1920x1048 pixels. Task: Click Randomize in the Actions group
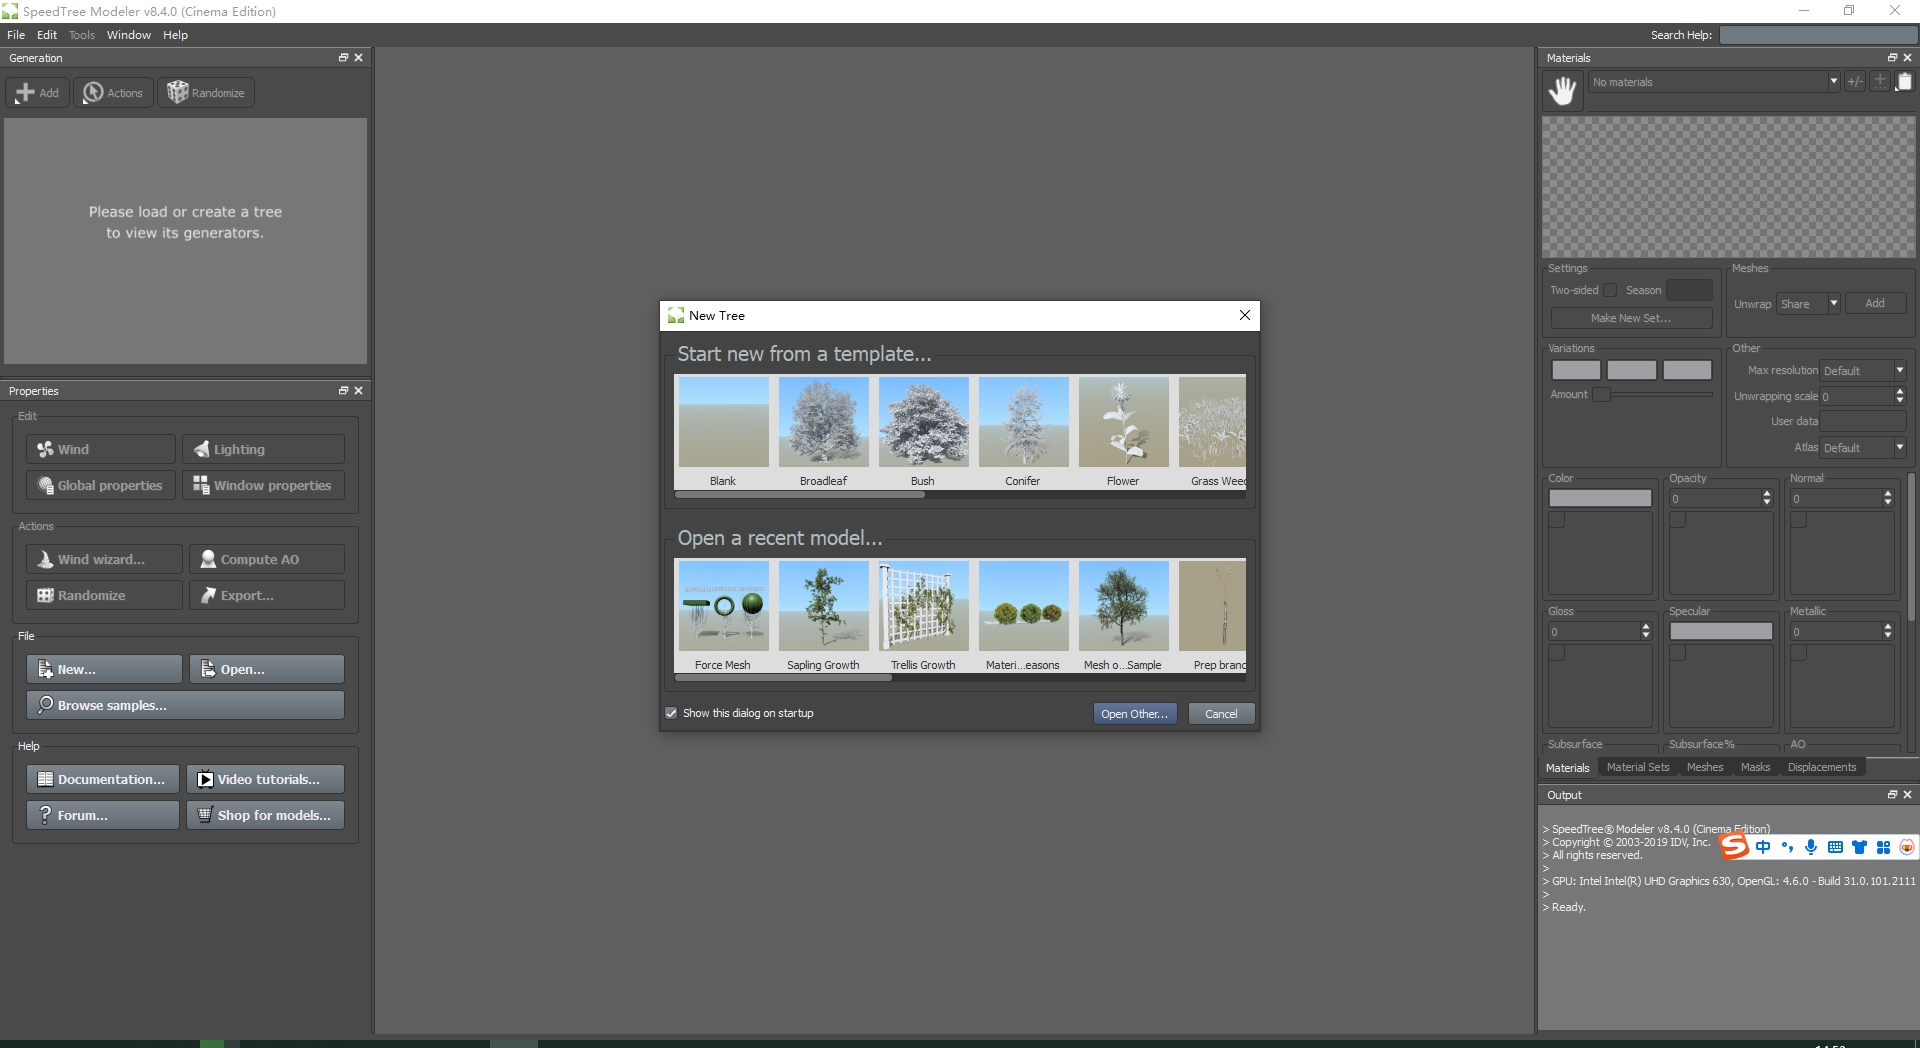pyautogui.click(x=104, y=596)
